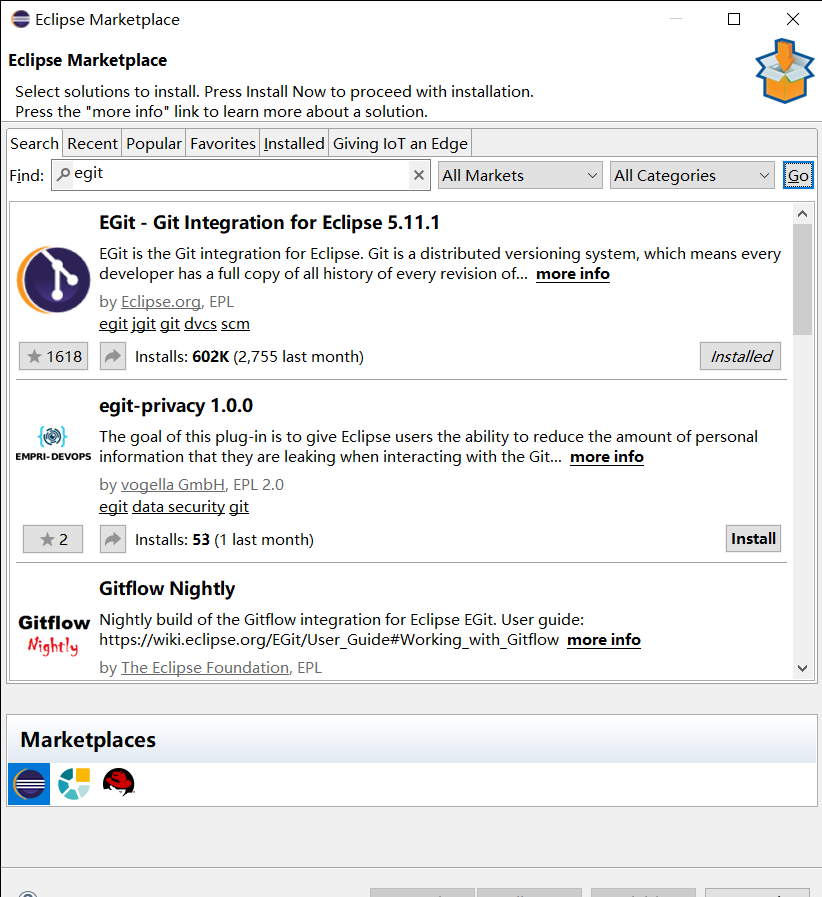Image resolution: width=822 pixels, height=897 pixels.
Task: Click the jgit tag link
Action: click(144, 324)
